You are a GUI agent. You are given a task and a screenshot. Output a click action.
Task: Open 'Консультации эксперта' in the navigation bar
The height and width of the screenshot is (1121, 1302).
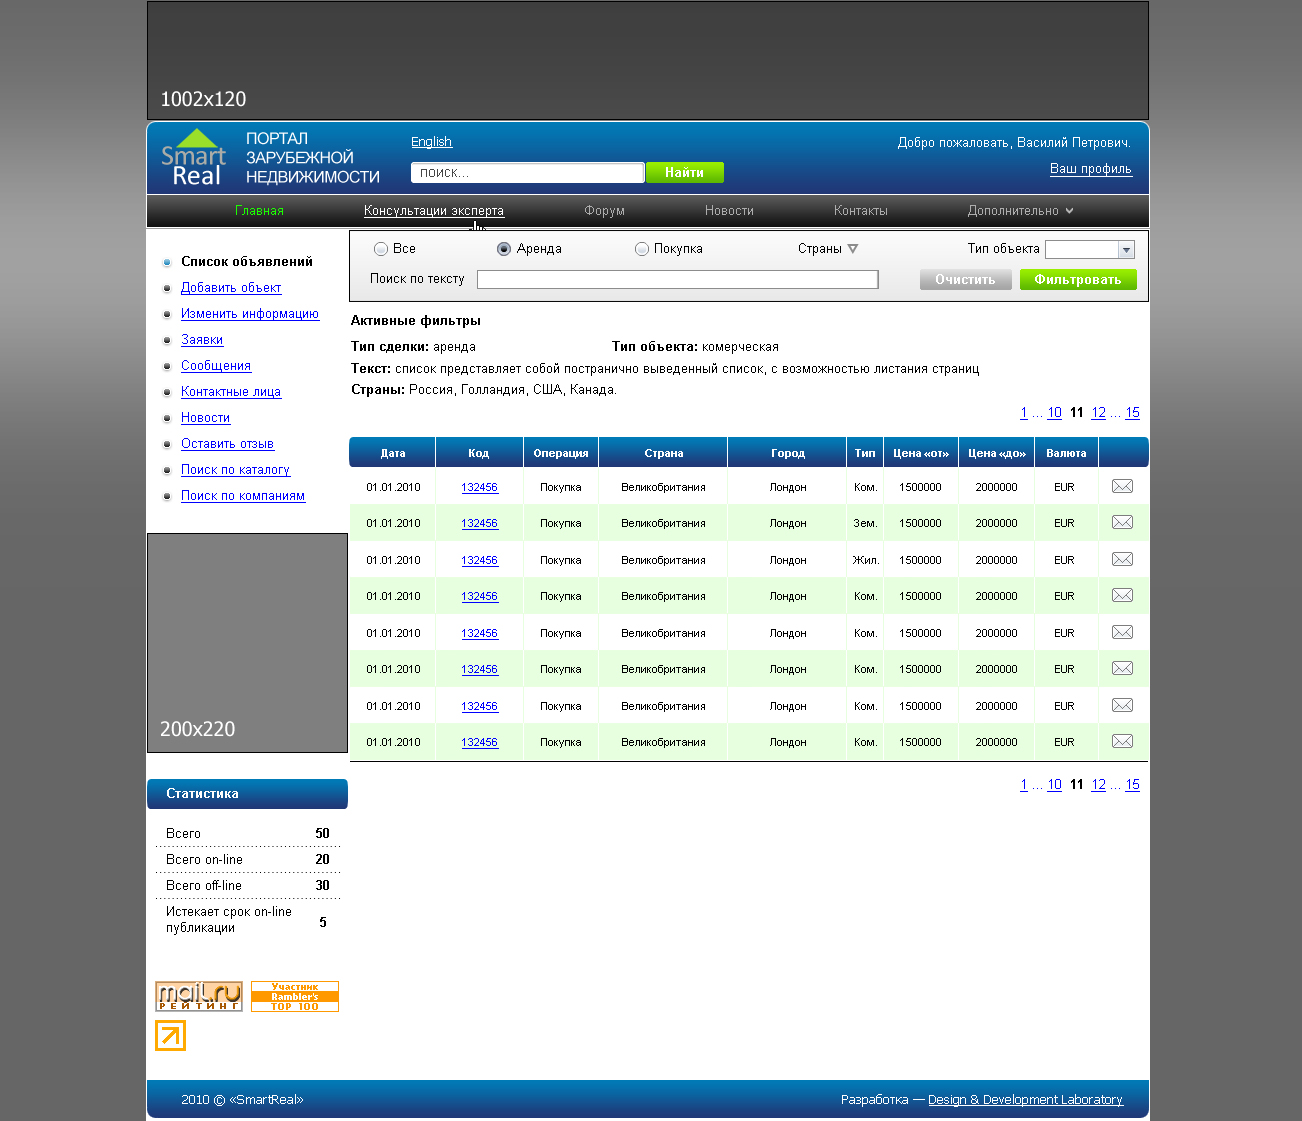tap(434, 211)
